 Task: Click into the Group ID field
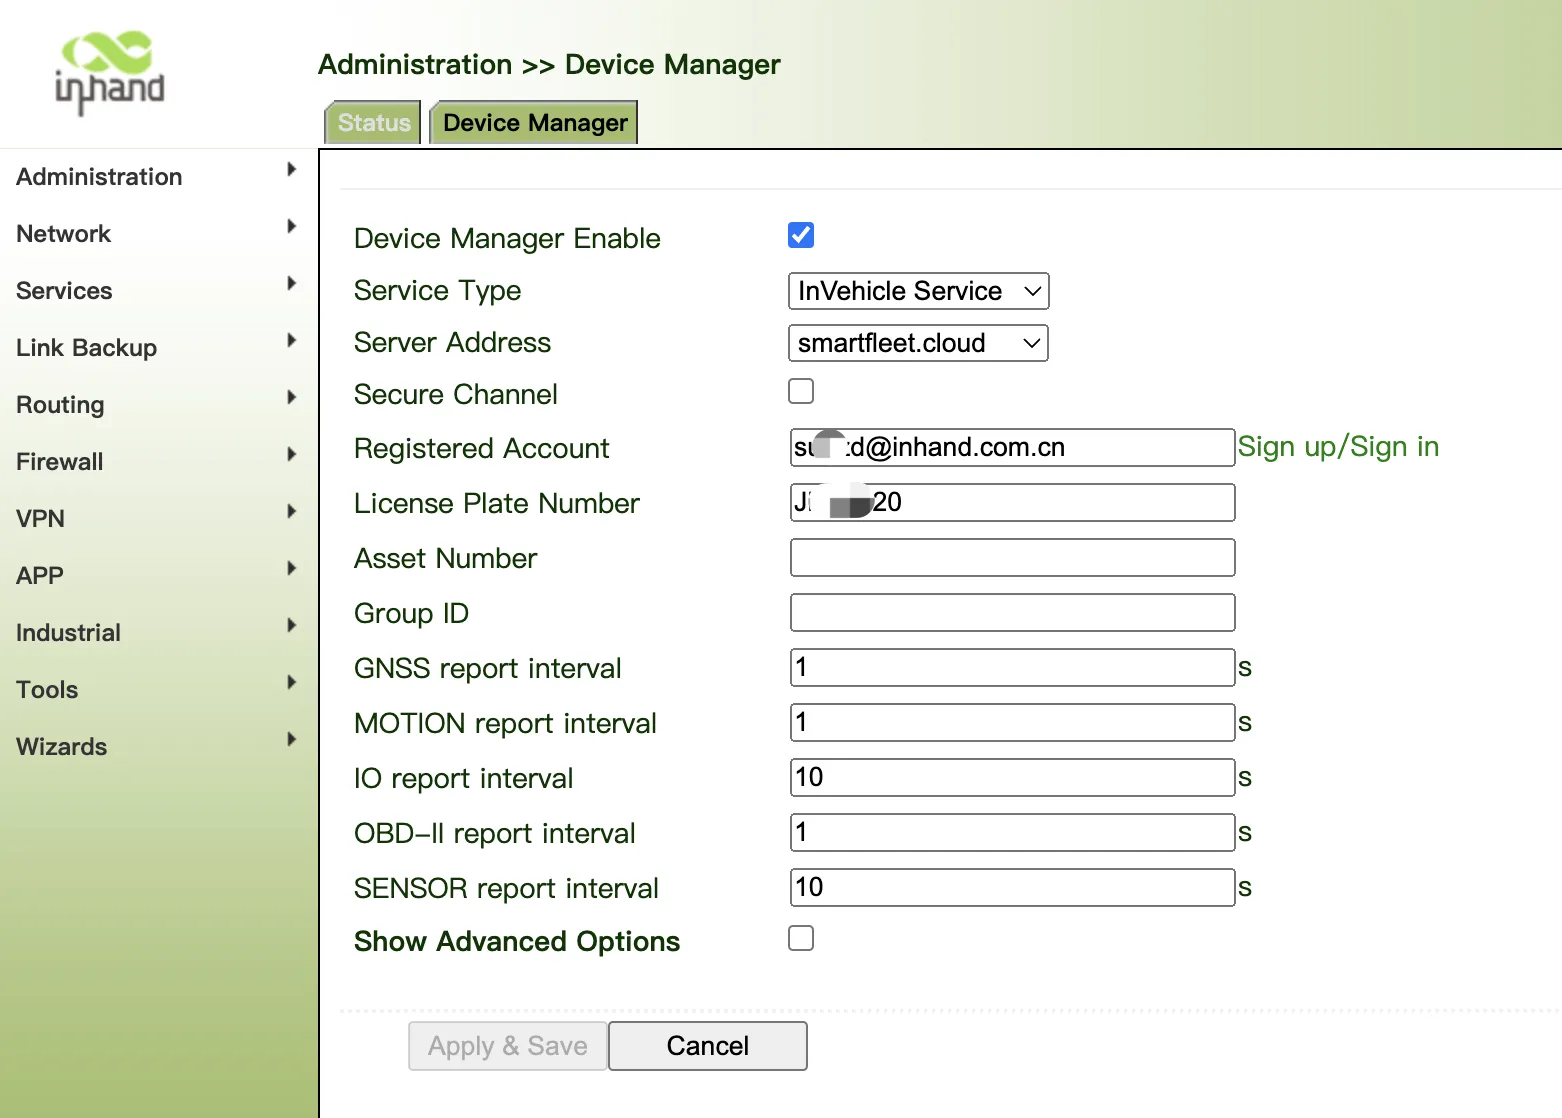tap(1012, 612)
